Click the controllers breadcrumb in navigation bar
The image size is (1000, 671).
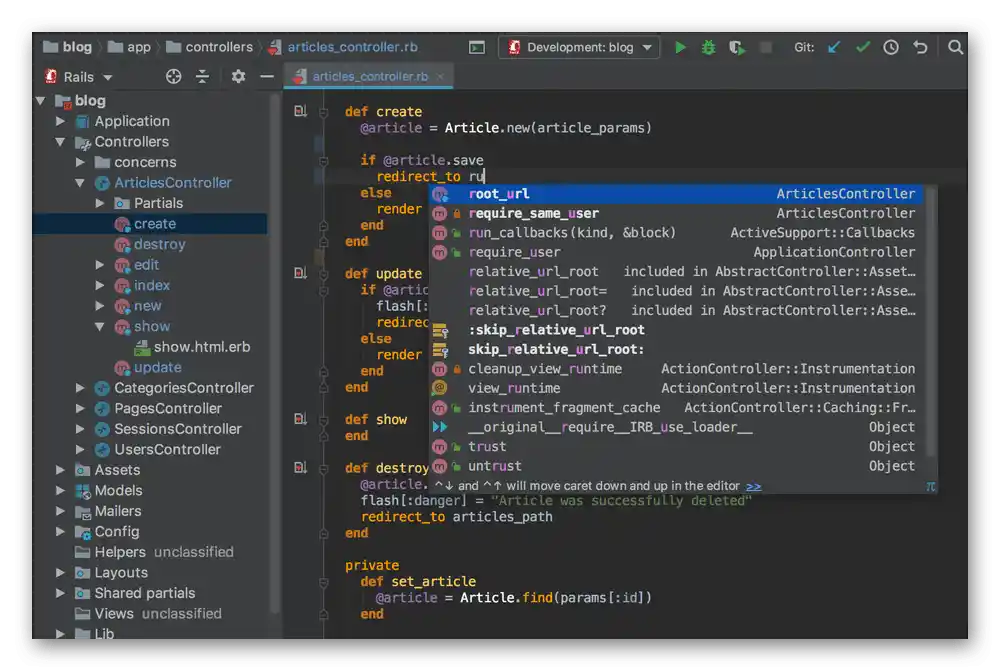tap(209, 47)
